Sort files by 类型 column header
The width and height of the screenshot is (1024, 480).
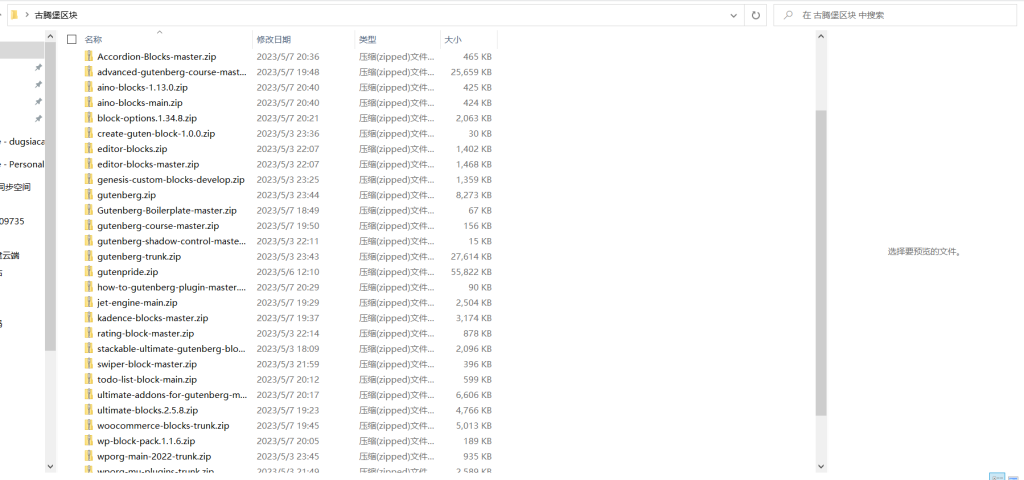368,40
